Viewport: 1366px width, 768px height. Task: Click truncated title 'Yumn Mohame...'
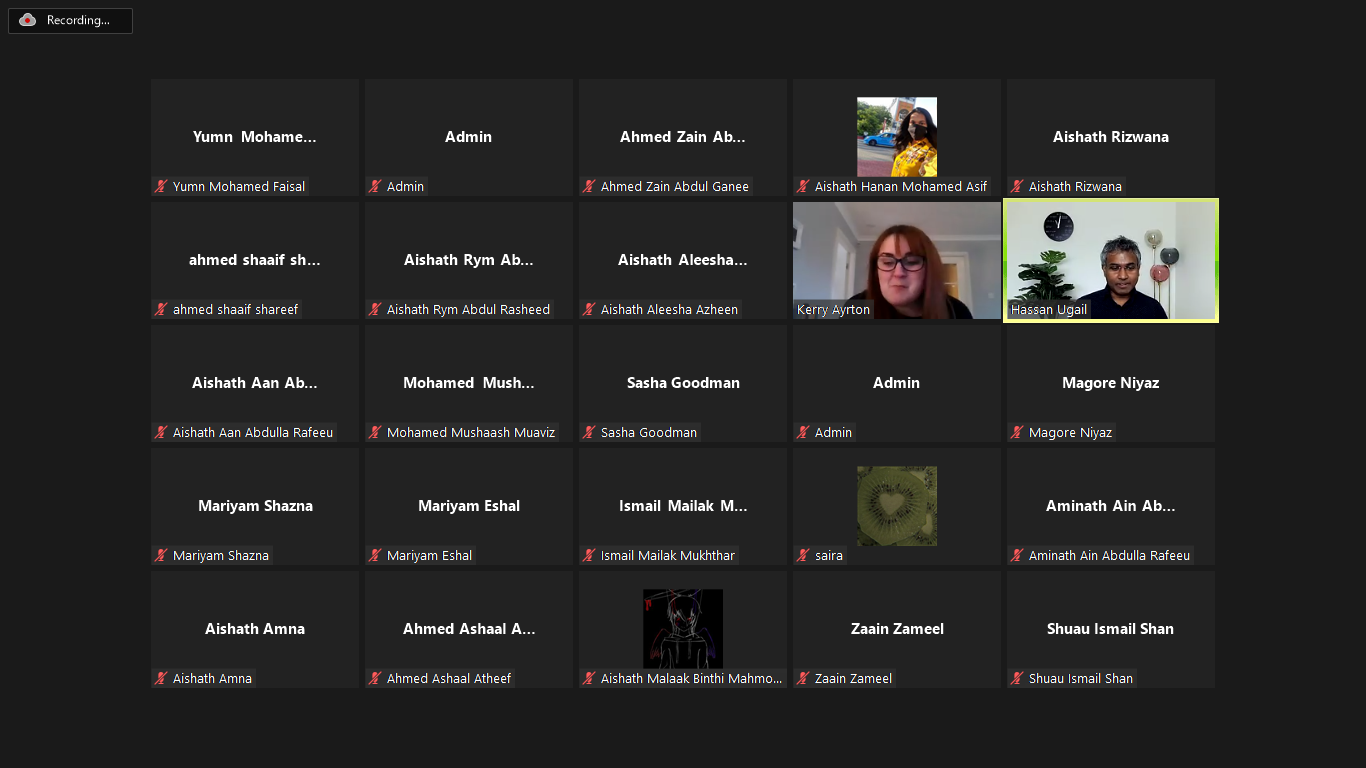click(x=255, y=137)
